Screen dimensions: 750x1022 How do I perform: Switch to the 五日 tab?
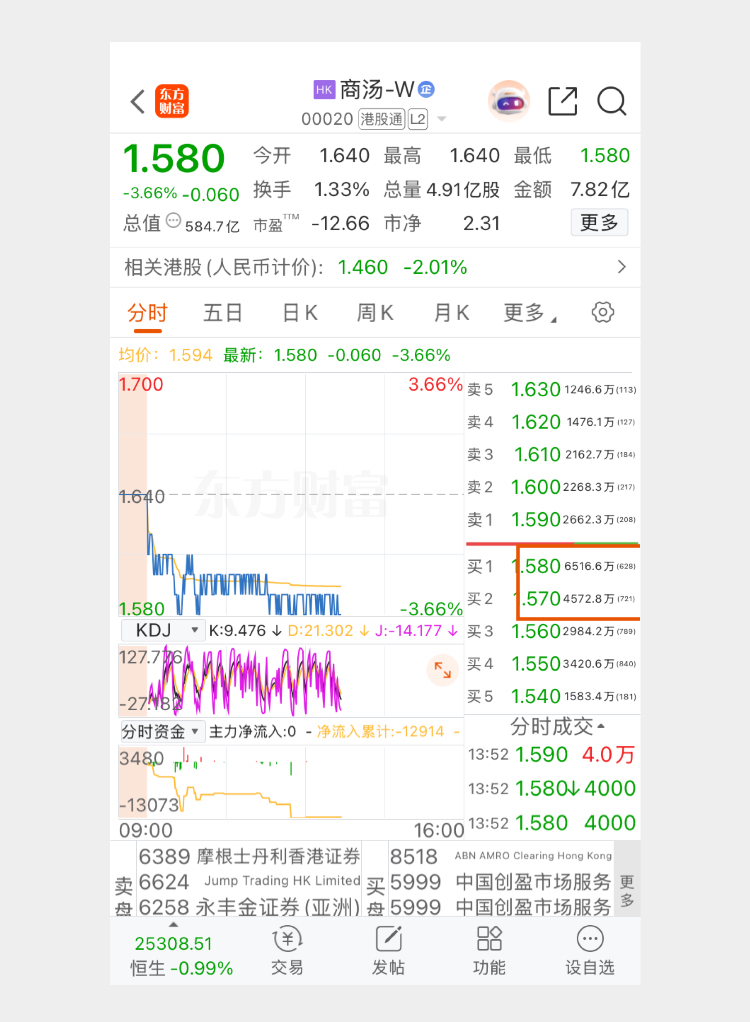tap(223, 313)
